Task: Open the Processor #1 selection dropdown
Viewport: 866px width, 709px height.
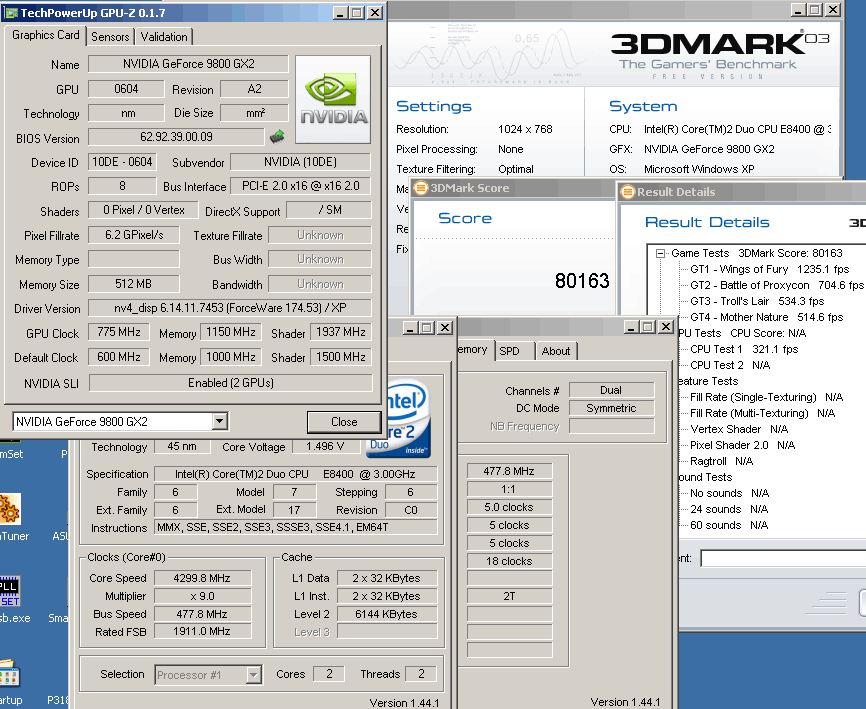Action: click(253, 674)
